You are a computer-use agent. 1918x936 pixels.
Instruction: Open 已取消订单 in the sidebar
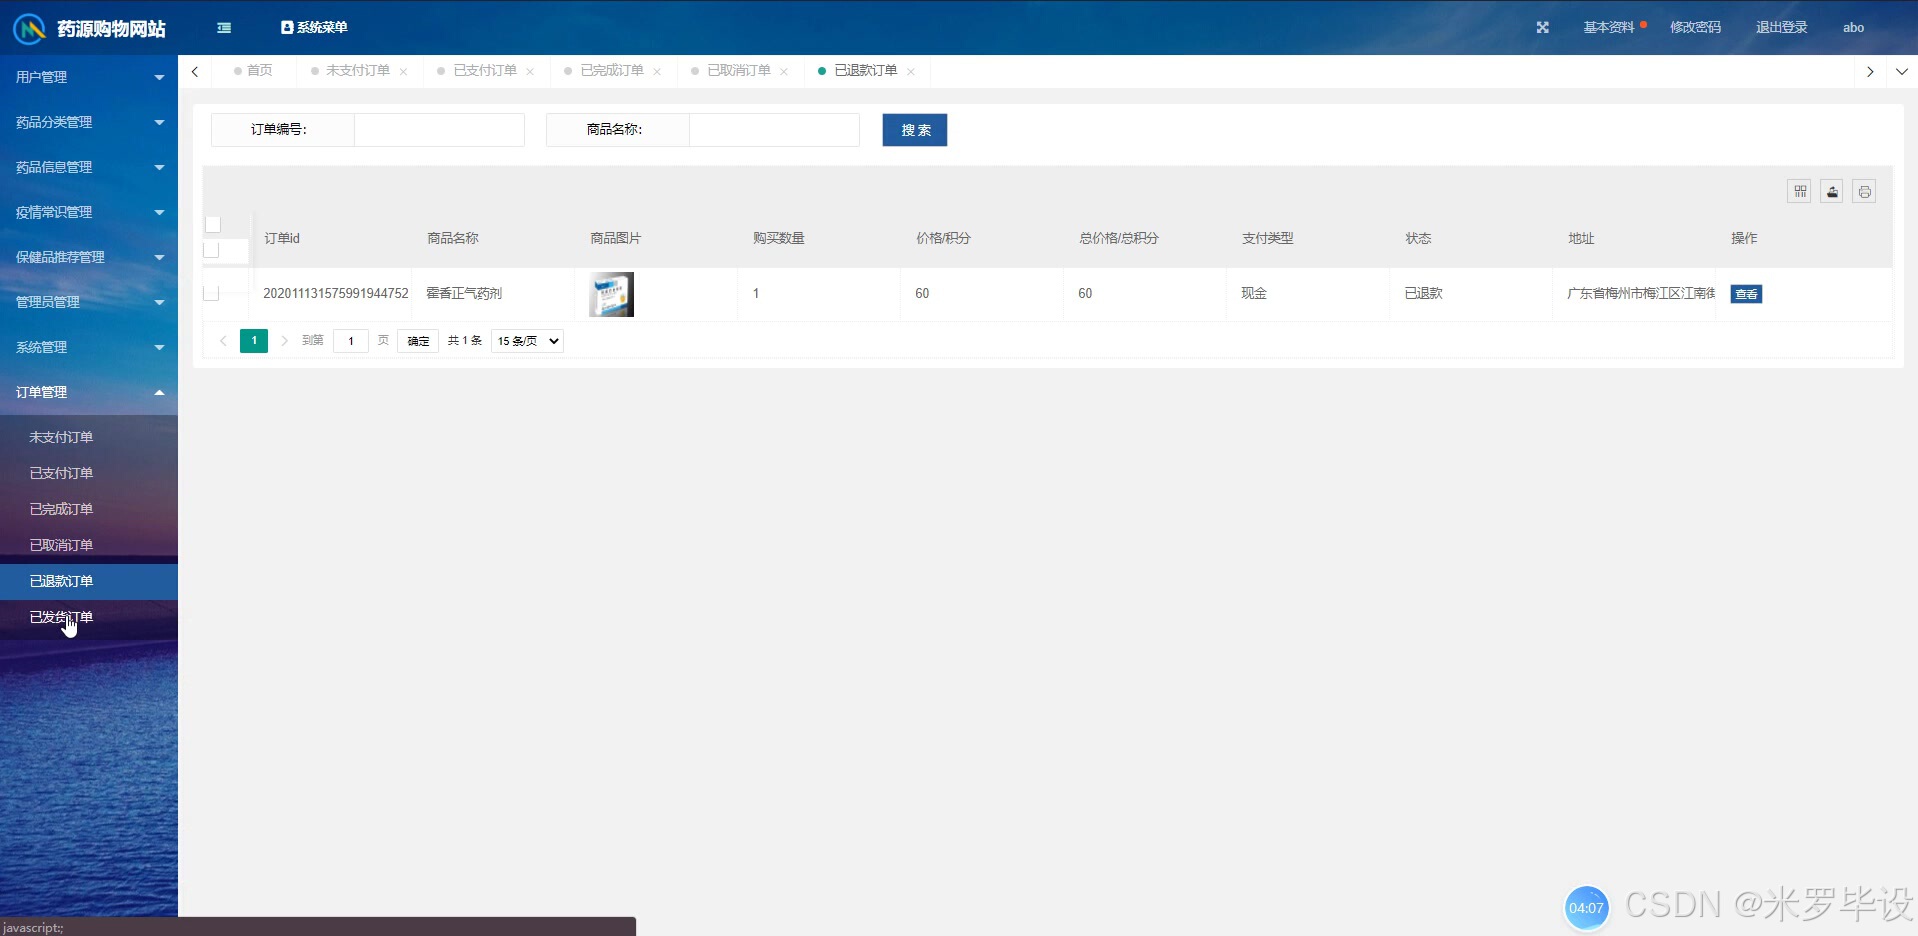[x=89, y=545]
